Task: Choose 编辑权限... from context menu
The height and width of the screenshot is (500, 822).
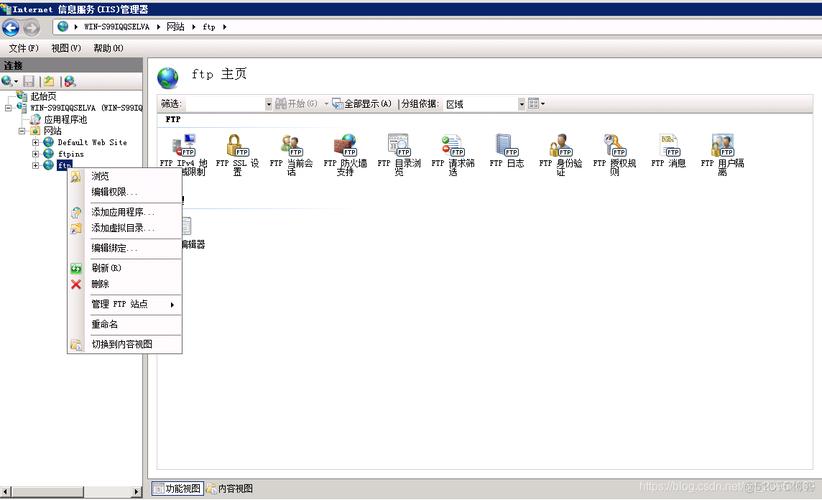Action: coord(125,192)
